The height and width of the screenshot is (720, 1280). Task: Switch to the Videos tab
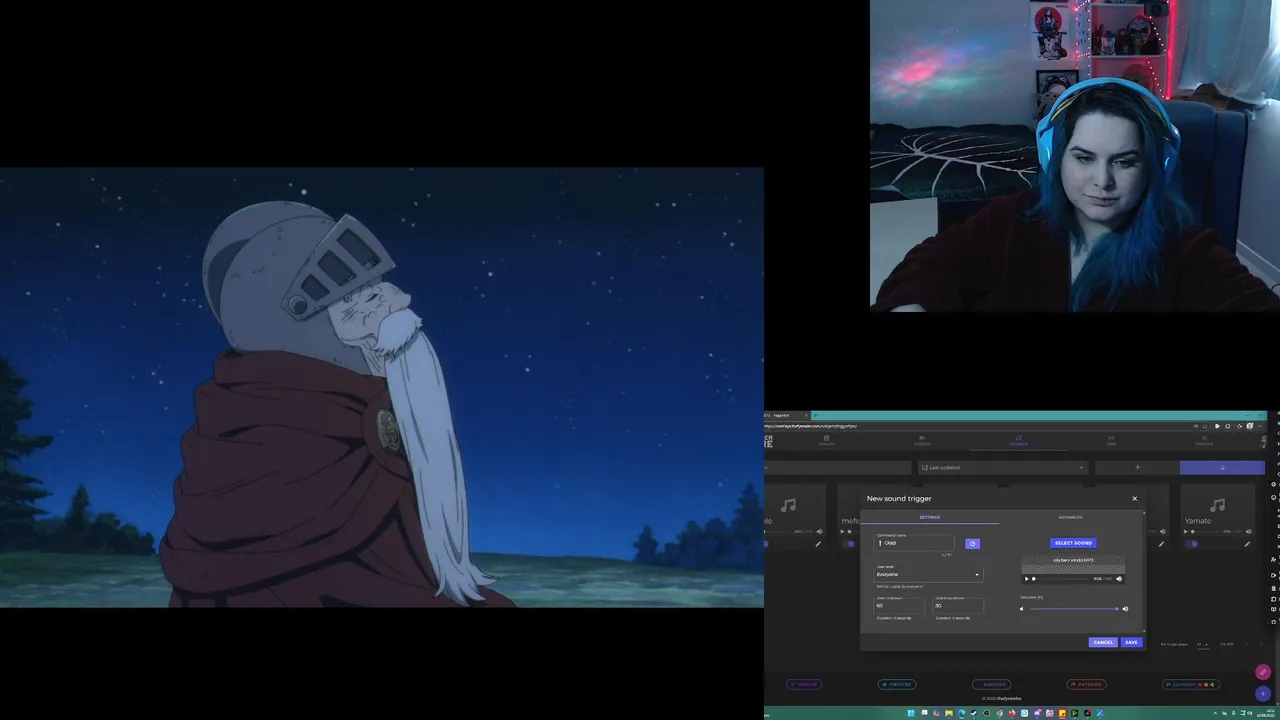point(922,440)
